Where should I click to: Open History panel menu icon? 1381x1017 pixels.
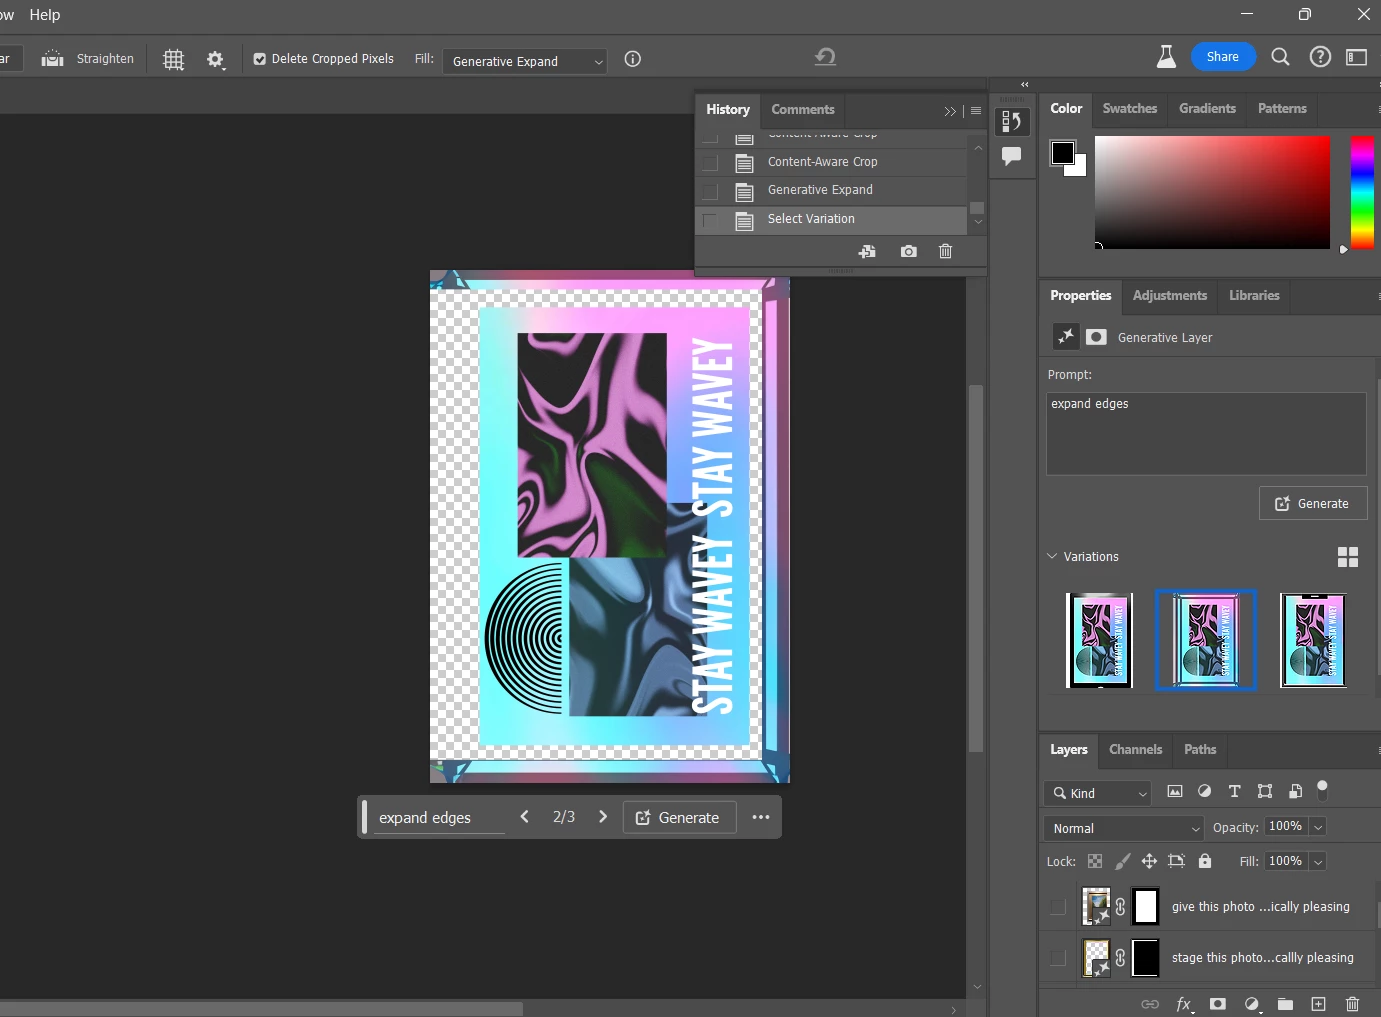coord(976,111)
